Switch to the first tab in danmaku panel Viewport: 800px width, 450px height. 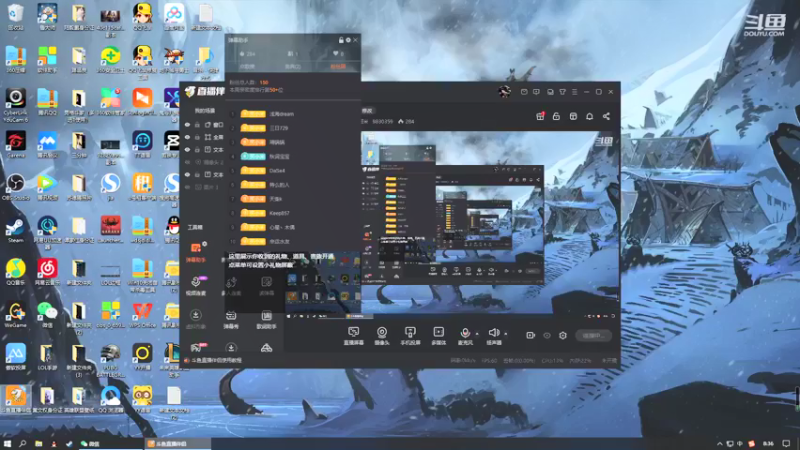pyautogui.click(x=247, y=66)
